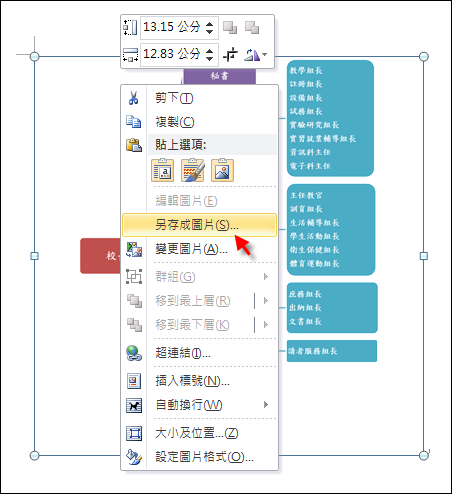Adjust width with 12.83 公分 spinner
The width and height of the screenshot is (452, 494).
tap(209, 54)
